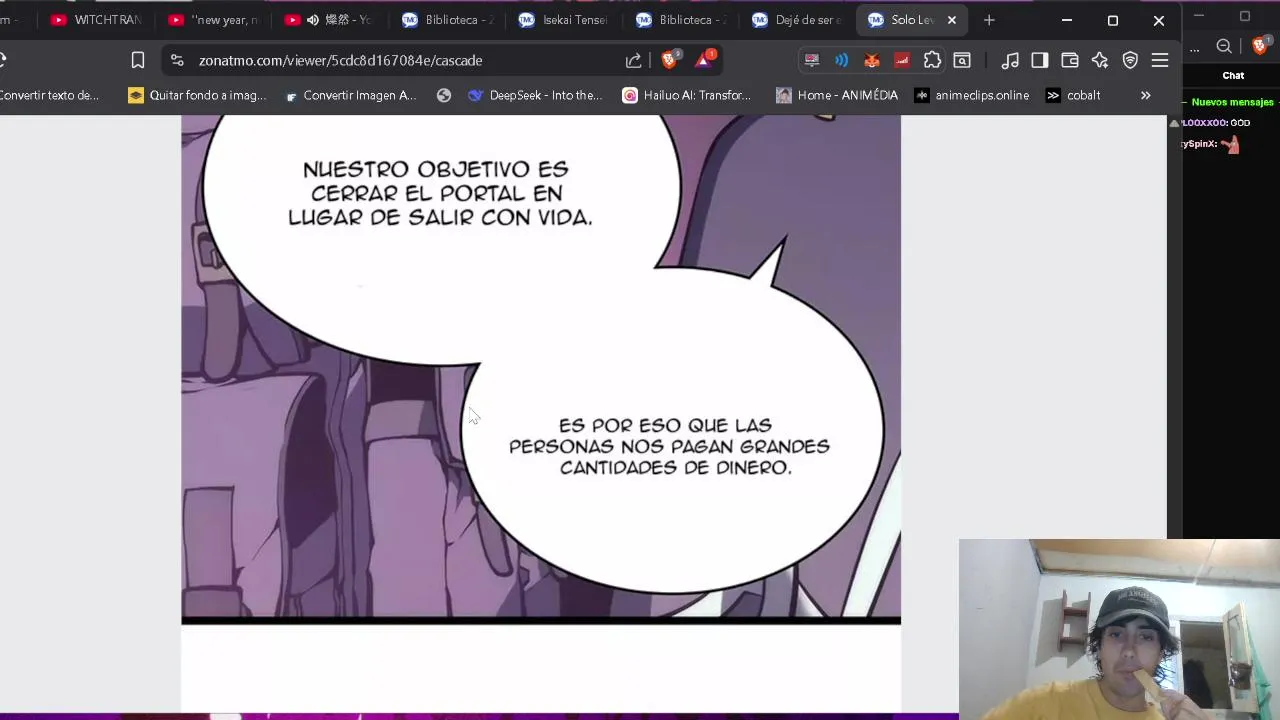Image resolution: width=1280 pixels, height=720 pixels.
Task: Open the Home - ANIMÉDIA bookmark
Action: click(837, 95)
